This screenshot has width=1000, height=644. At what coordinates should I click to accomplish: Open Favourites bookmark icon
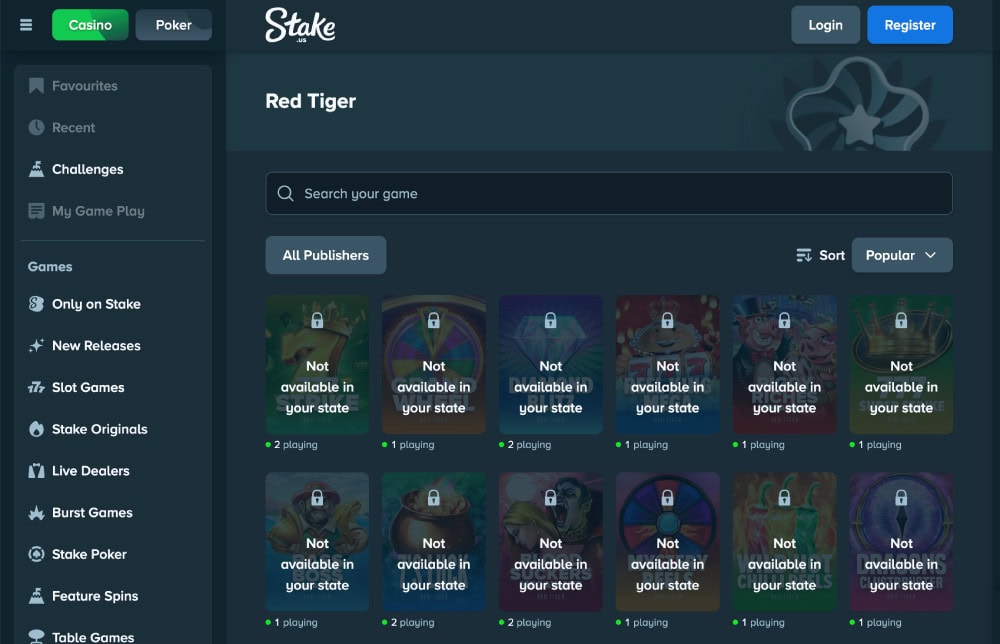36,85
